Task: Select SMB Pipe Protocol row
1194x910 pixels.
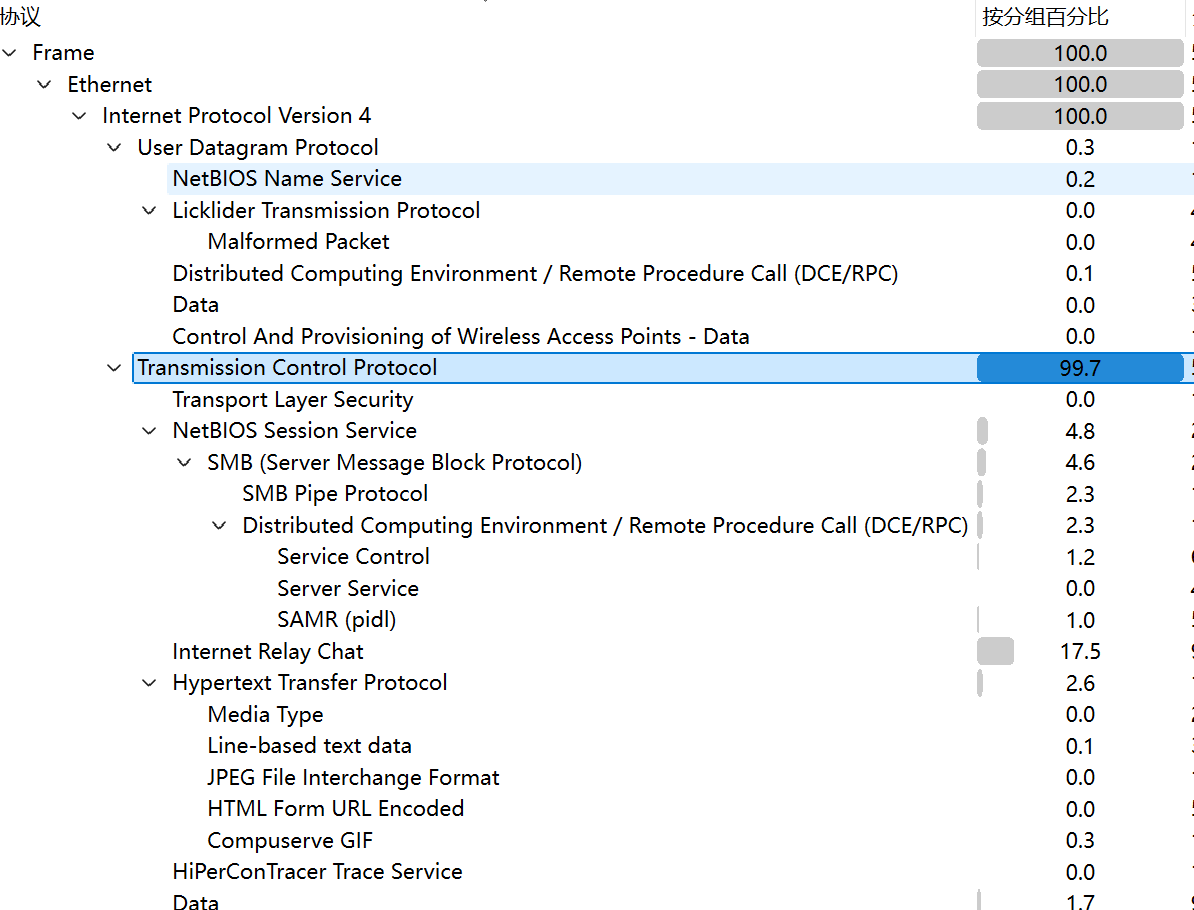Action: click(335, 494)
